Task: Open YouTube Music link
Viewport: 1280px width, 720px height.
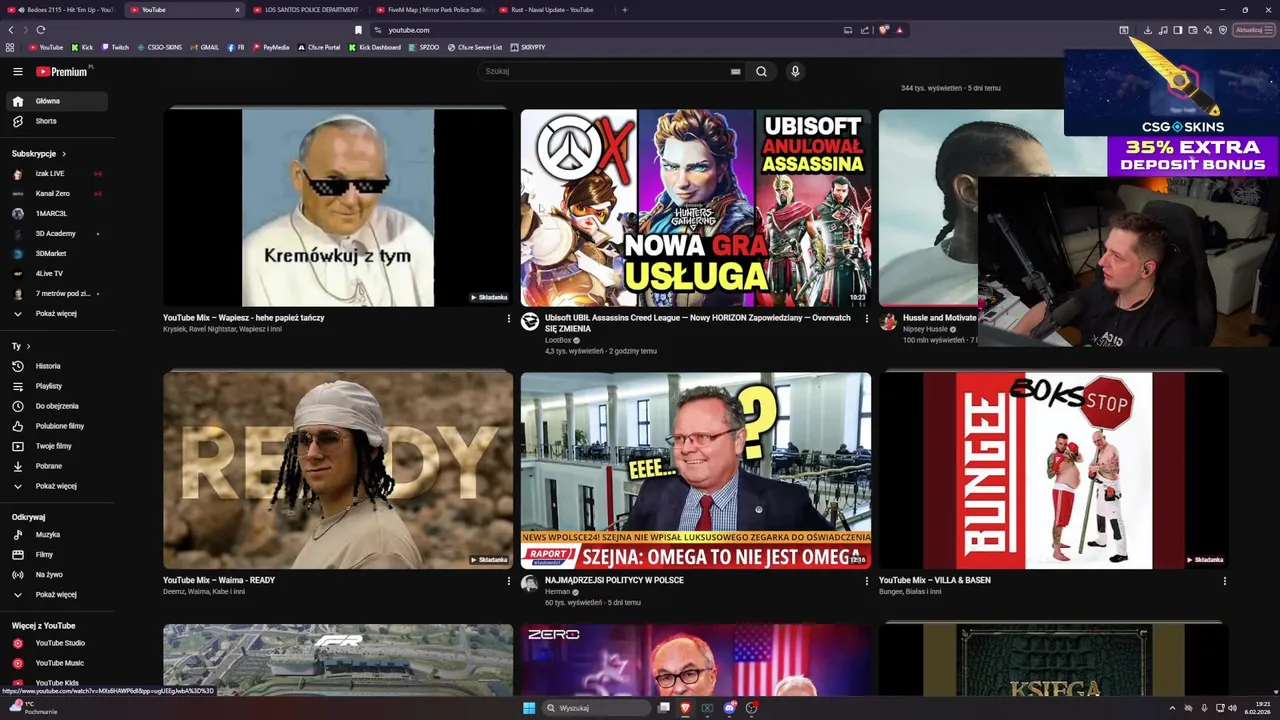Action: tap(57, 663)
